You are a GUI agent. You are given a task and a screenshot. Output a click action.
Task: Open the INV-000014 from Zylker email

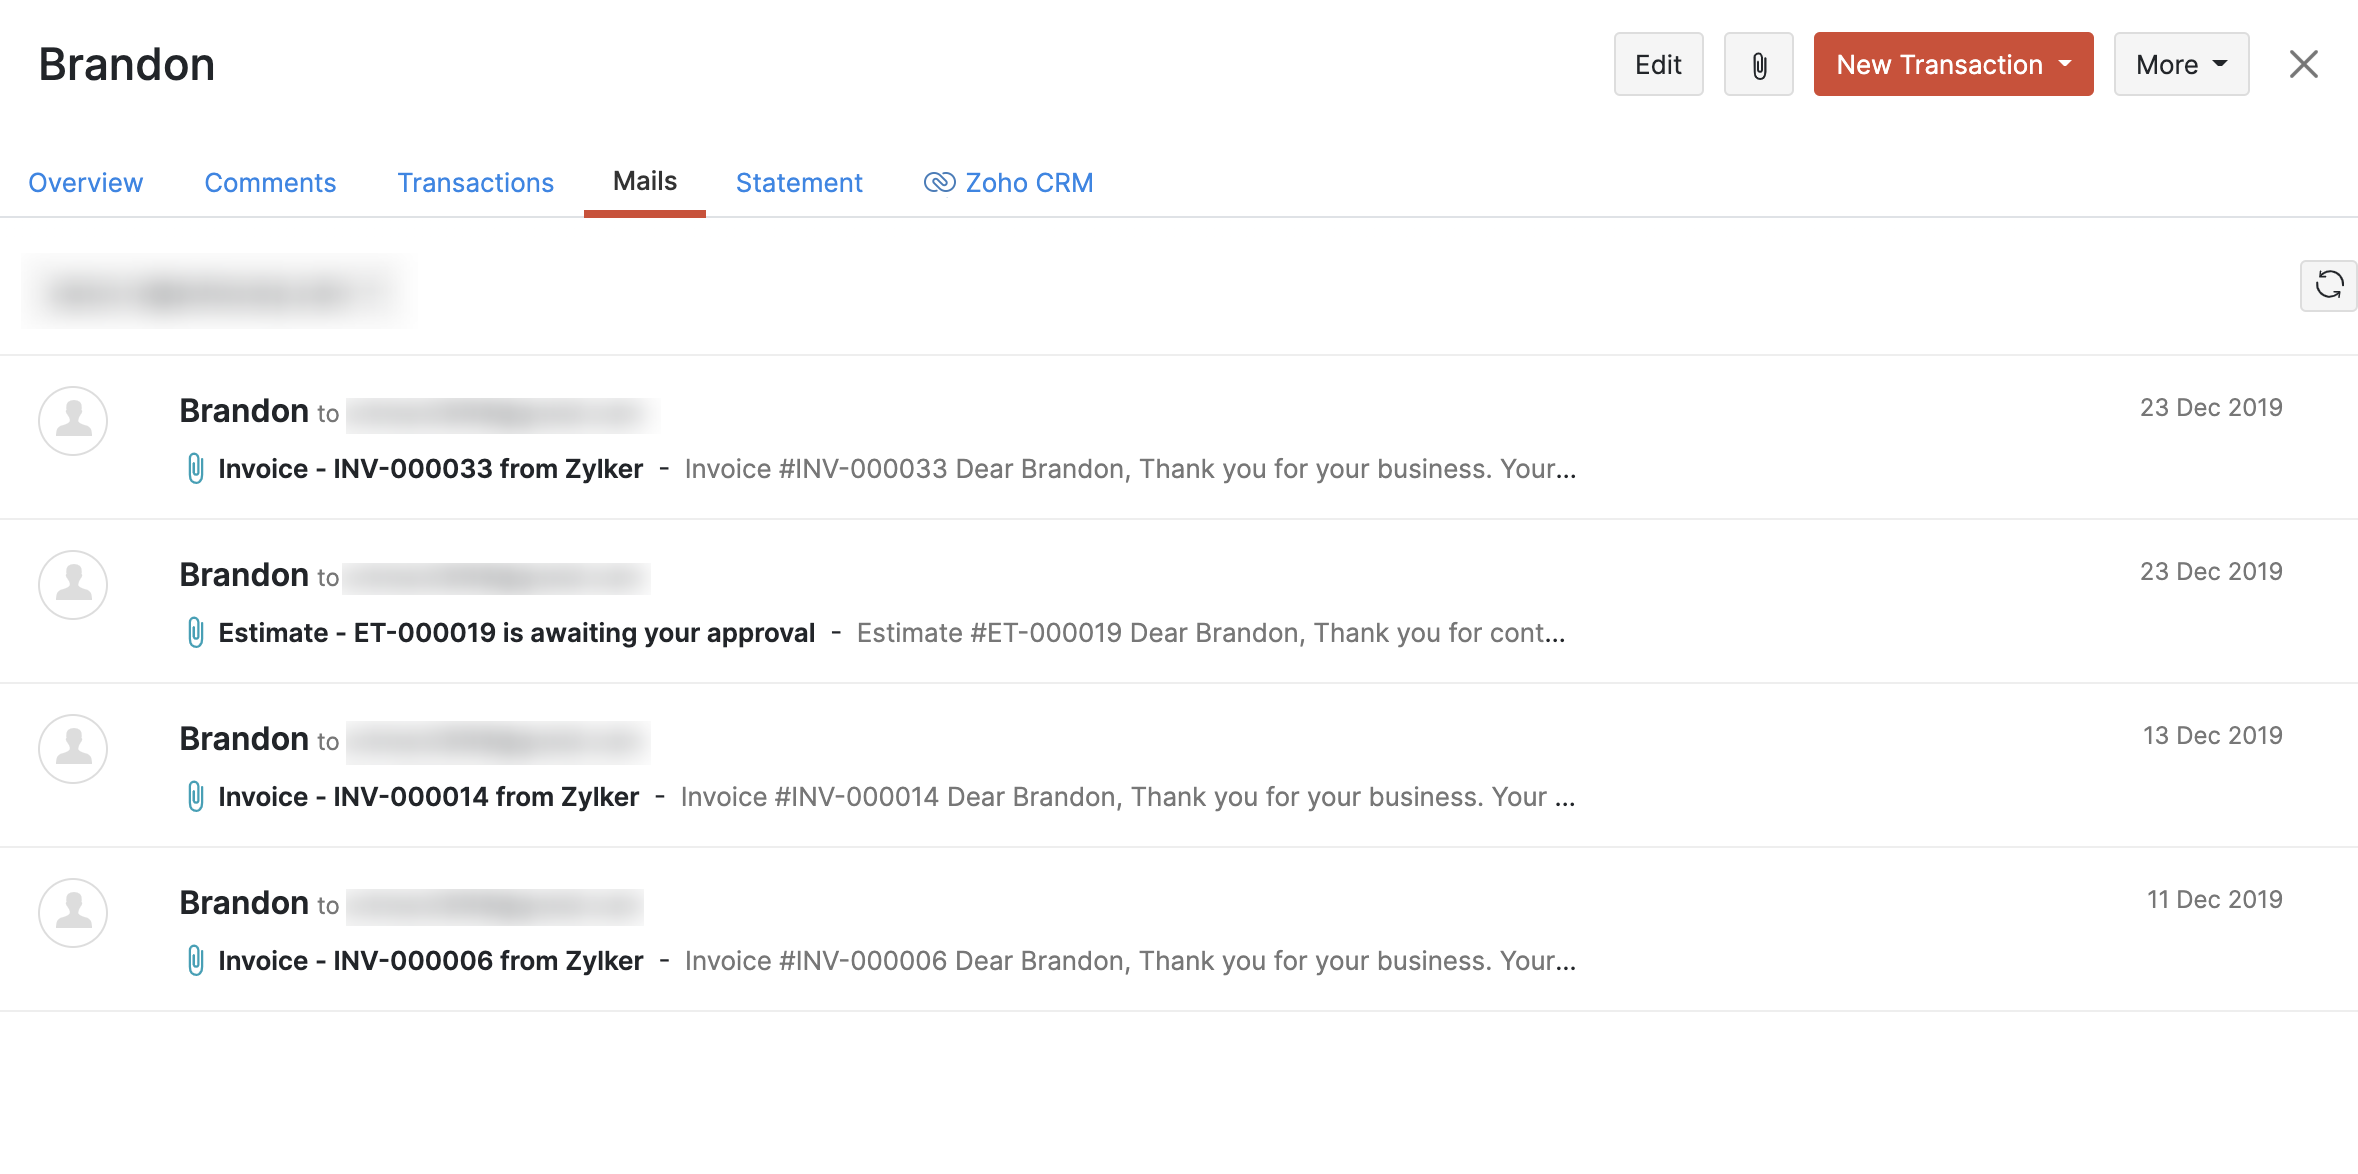[428, 797]
